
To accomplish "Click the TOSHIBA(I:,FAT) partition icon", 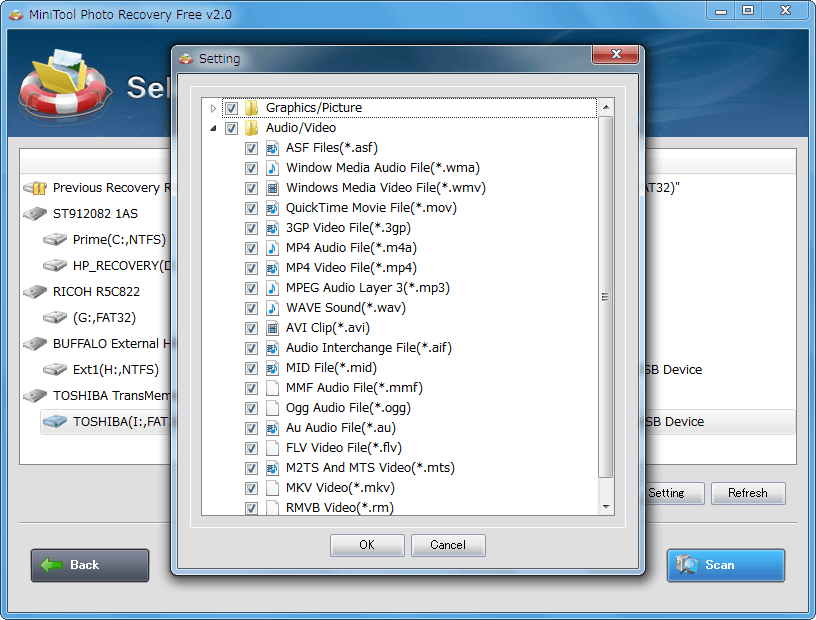I will [55, 422].
